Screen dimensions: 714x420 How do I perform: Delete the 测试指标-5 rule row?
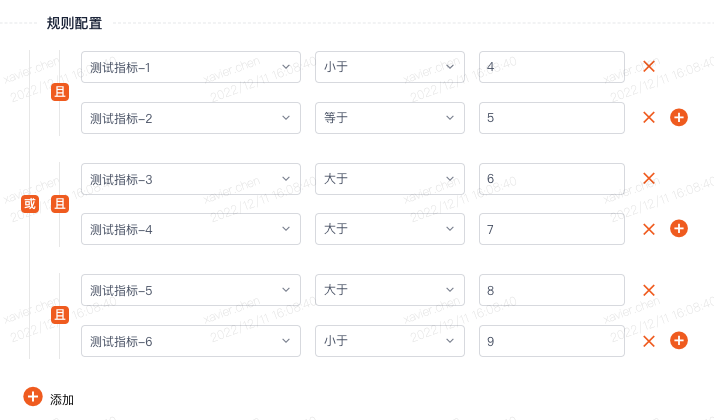click(649, 290)
